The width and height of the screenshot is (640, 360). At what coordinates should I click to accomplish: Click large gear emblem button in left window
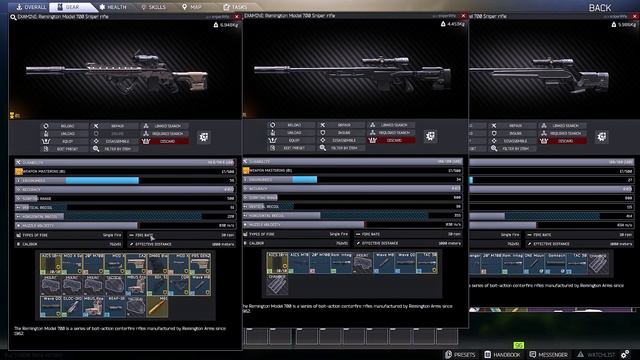(x=204, y=137)
